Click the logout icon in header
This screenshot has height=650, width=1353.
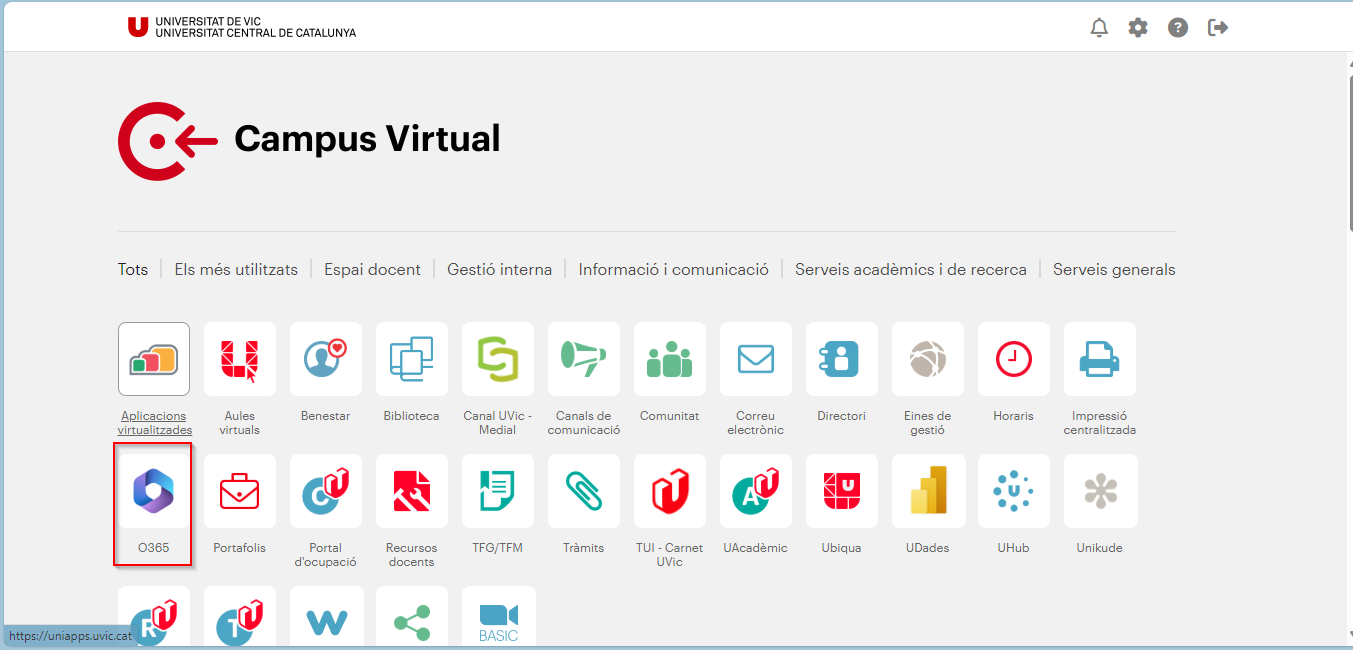1218,27
